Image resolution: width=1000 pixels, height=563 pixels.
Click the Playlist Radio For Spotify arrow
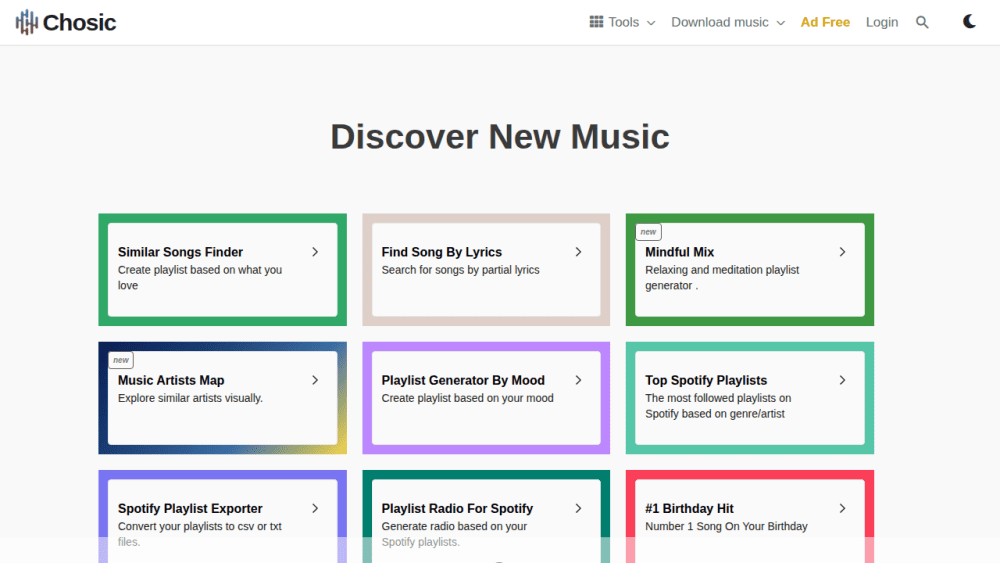[x=578, y=508]
